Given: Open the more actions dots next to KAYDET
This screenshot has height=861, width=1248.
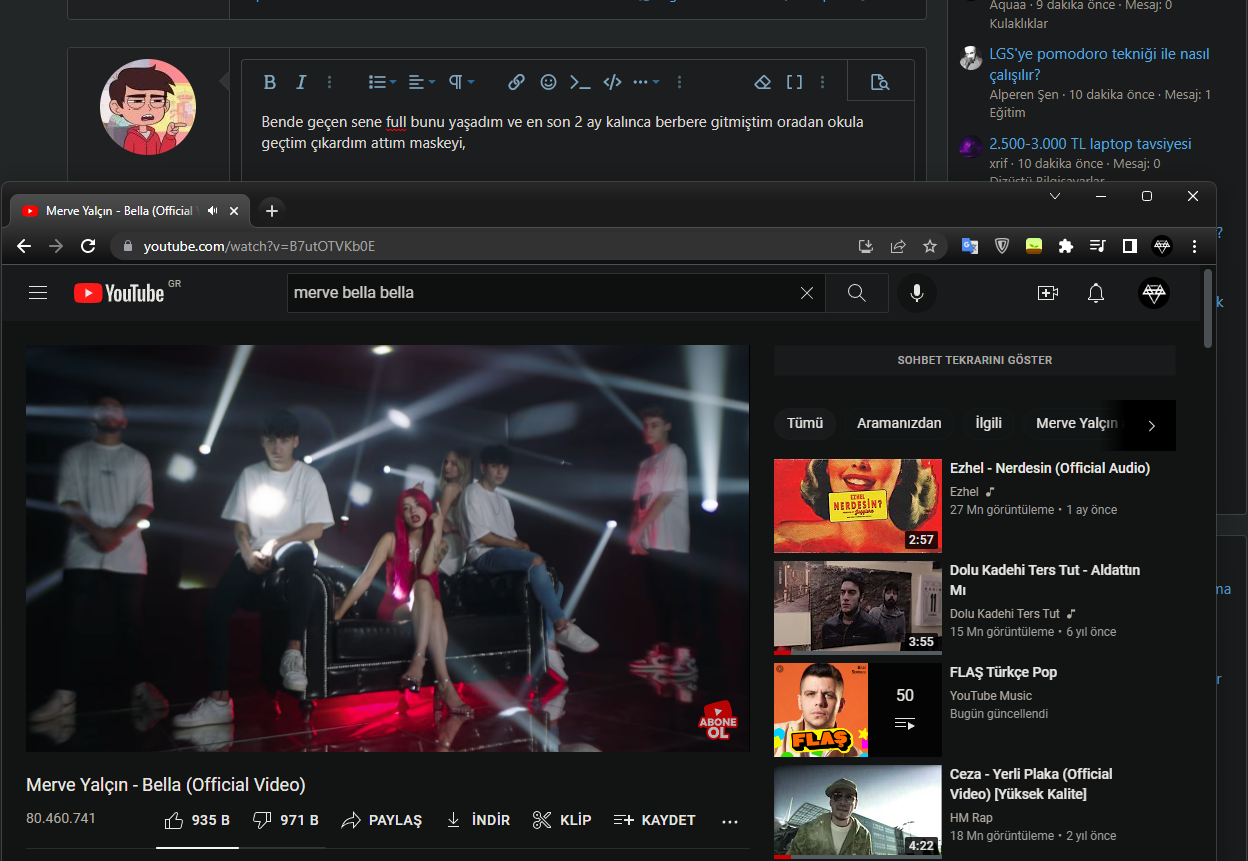Looking at the screenshot, I should click(730, 821).
